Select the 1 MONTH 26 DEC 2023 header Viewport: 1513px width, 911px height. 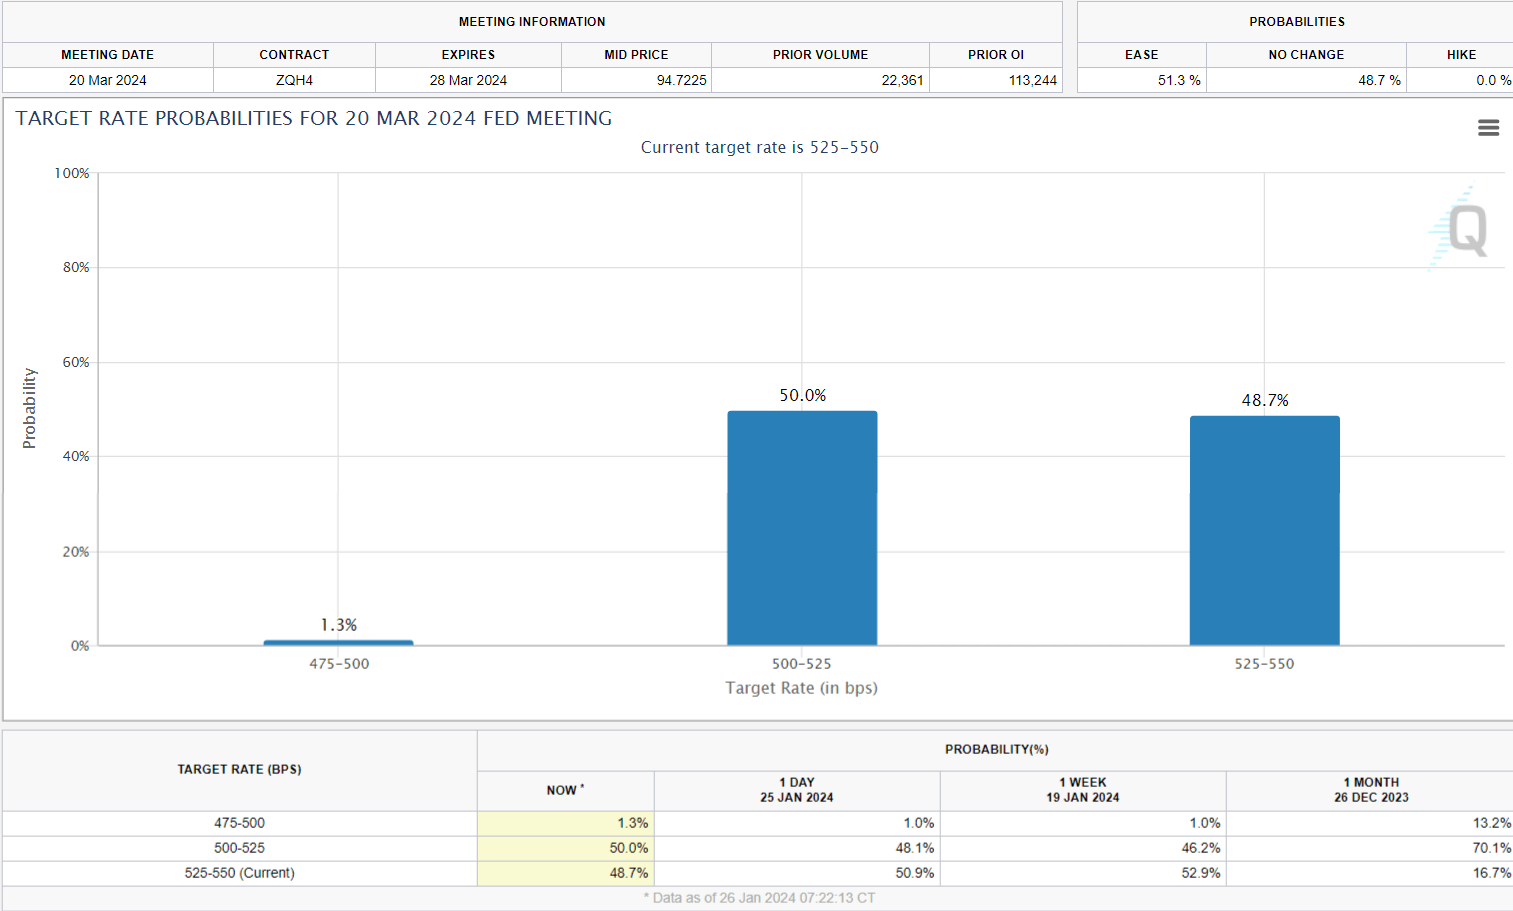(x=1370, y=790)
